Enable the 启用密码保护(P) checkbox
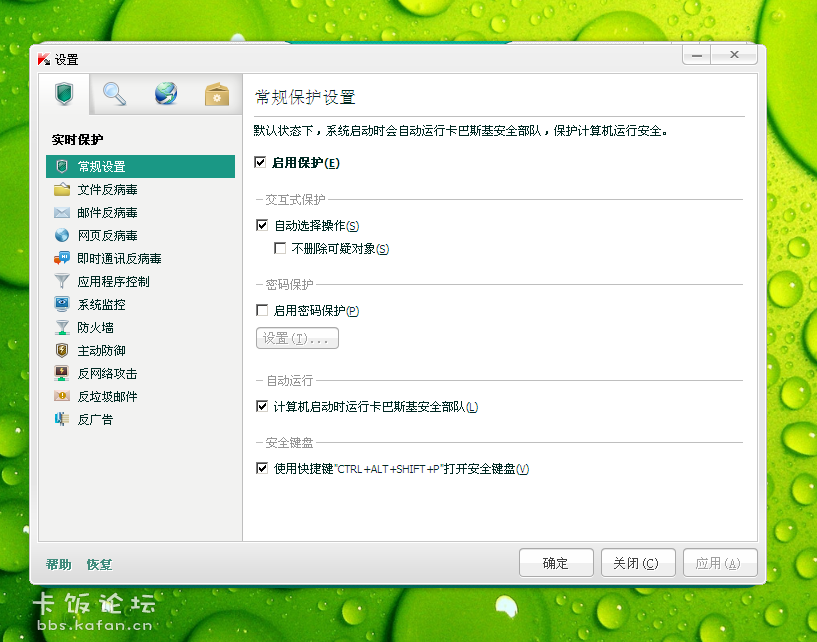Image resolution: width=817 pixels, height=642 pixels. 262,311
